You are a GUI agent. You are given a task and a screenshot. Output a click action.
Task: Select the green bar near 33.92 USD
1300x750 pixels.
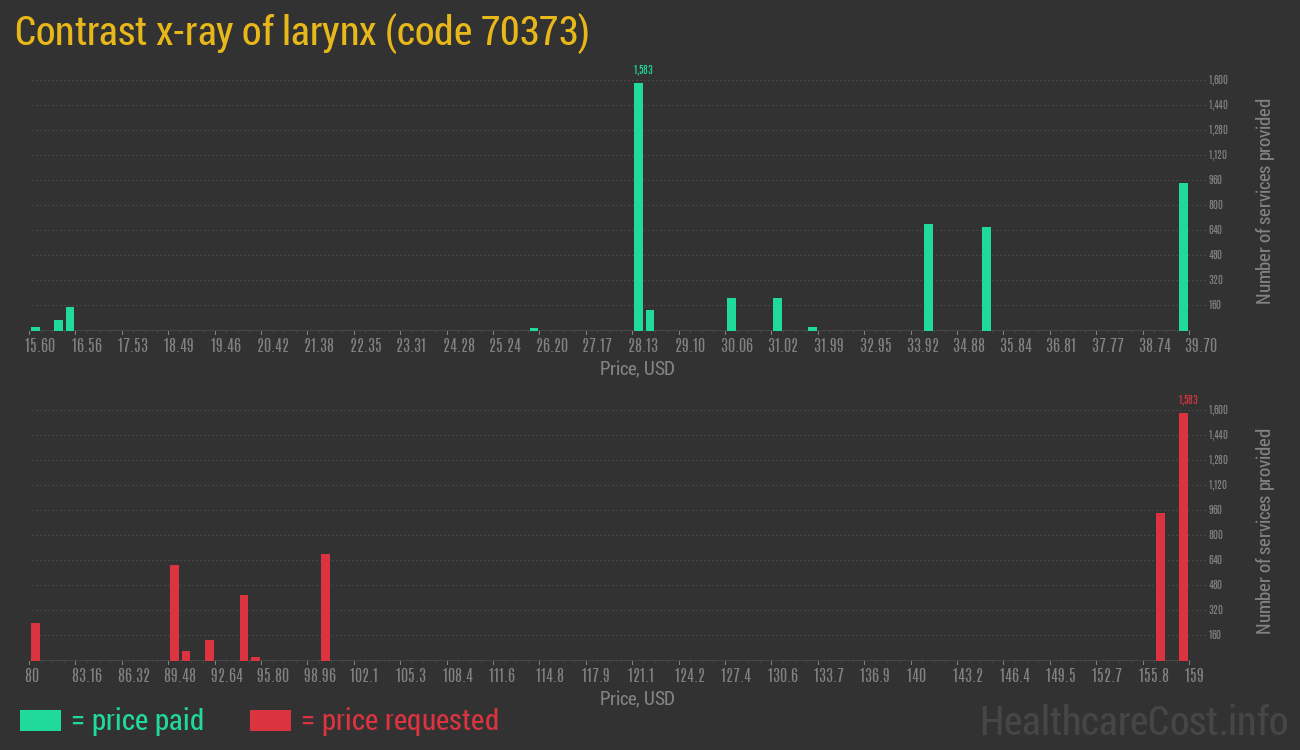click(928, 277)
